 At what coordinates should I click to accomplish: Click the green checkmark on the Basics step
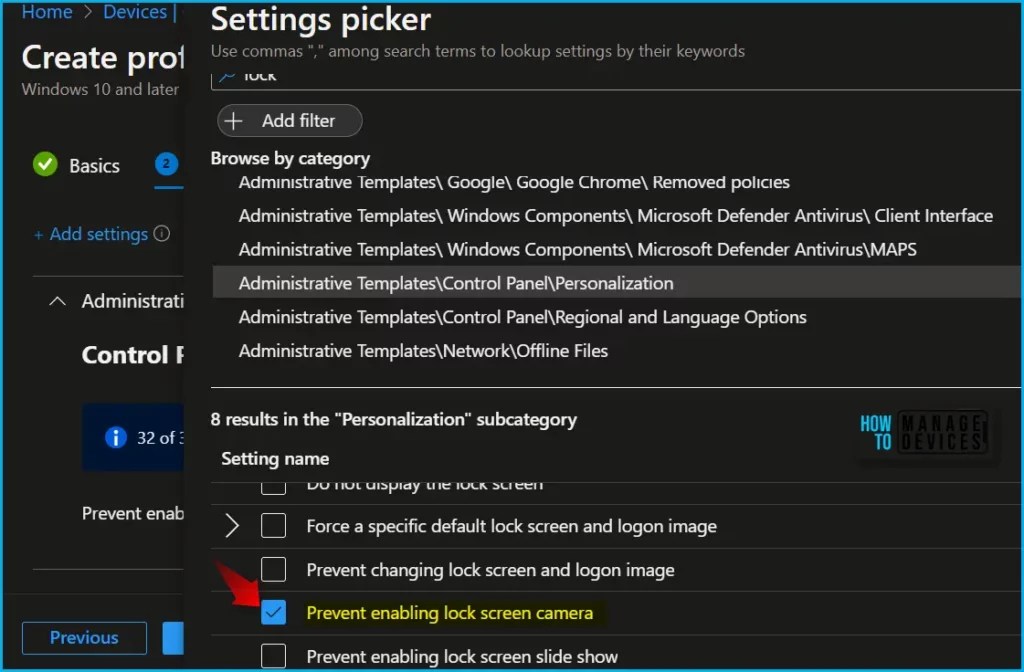coord(44,165)
